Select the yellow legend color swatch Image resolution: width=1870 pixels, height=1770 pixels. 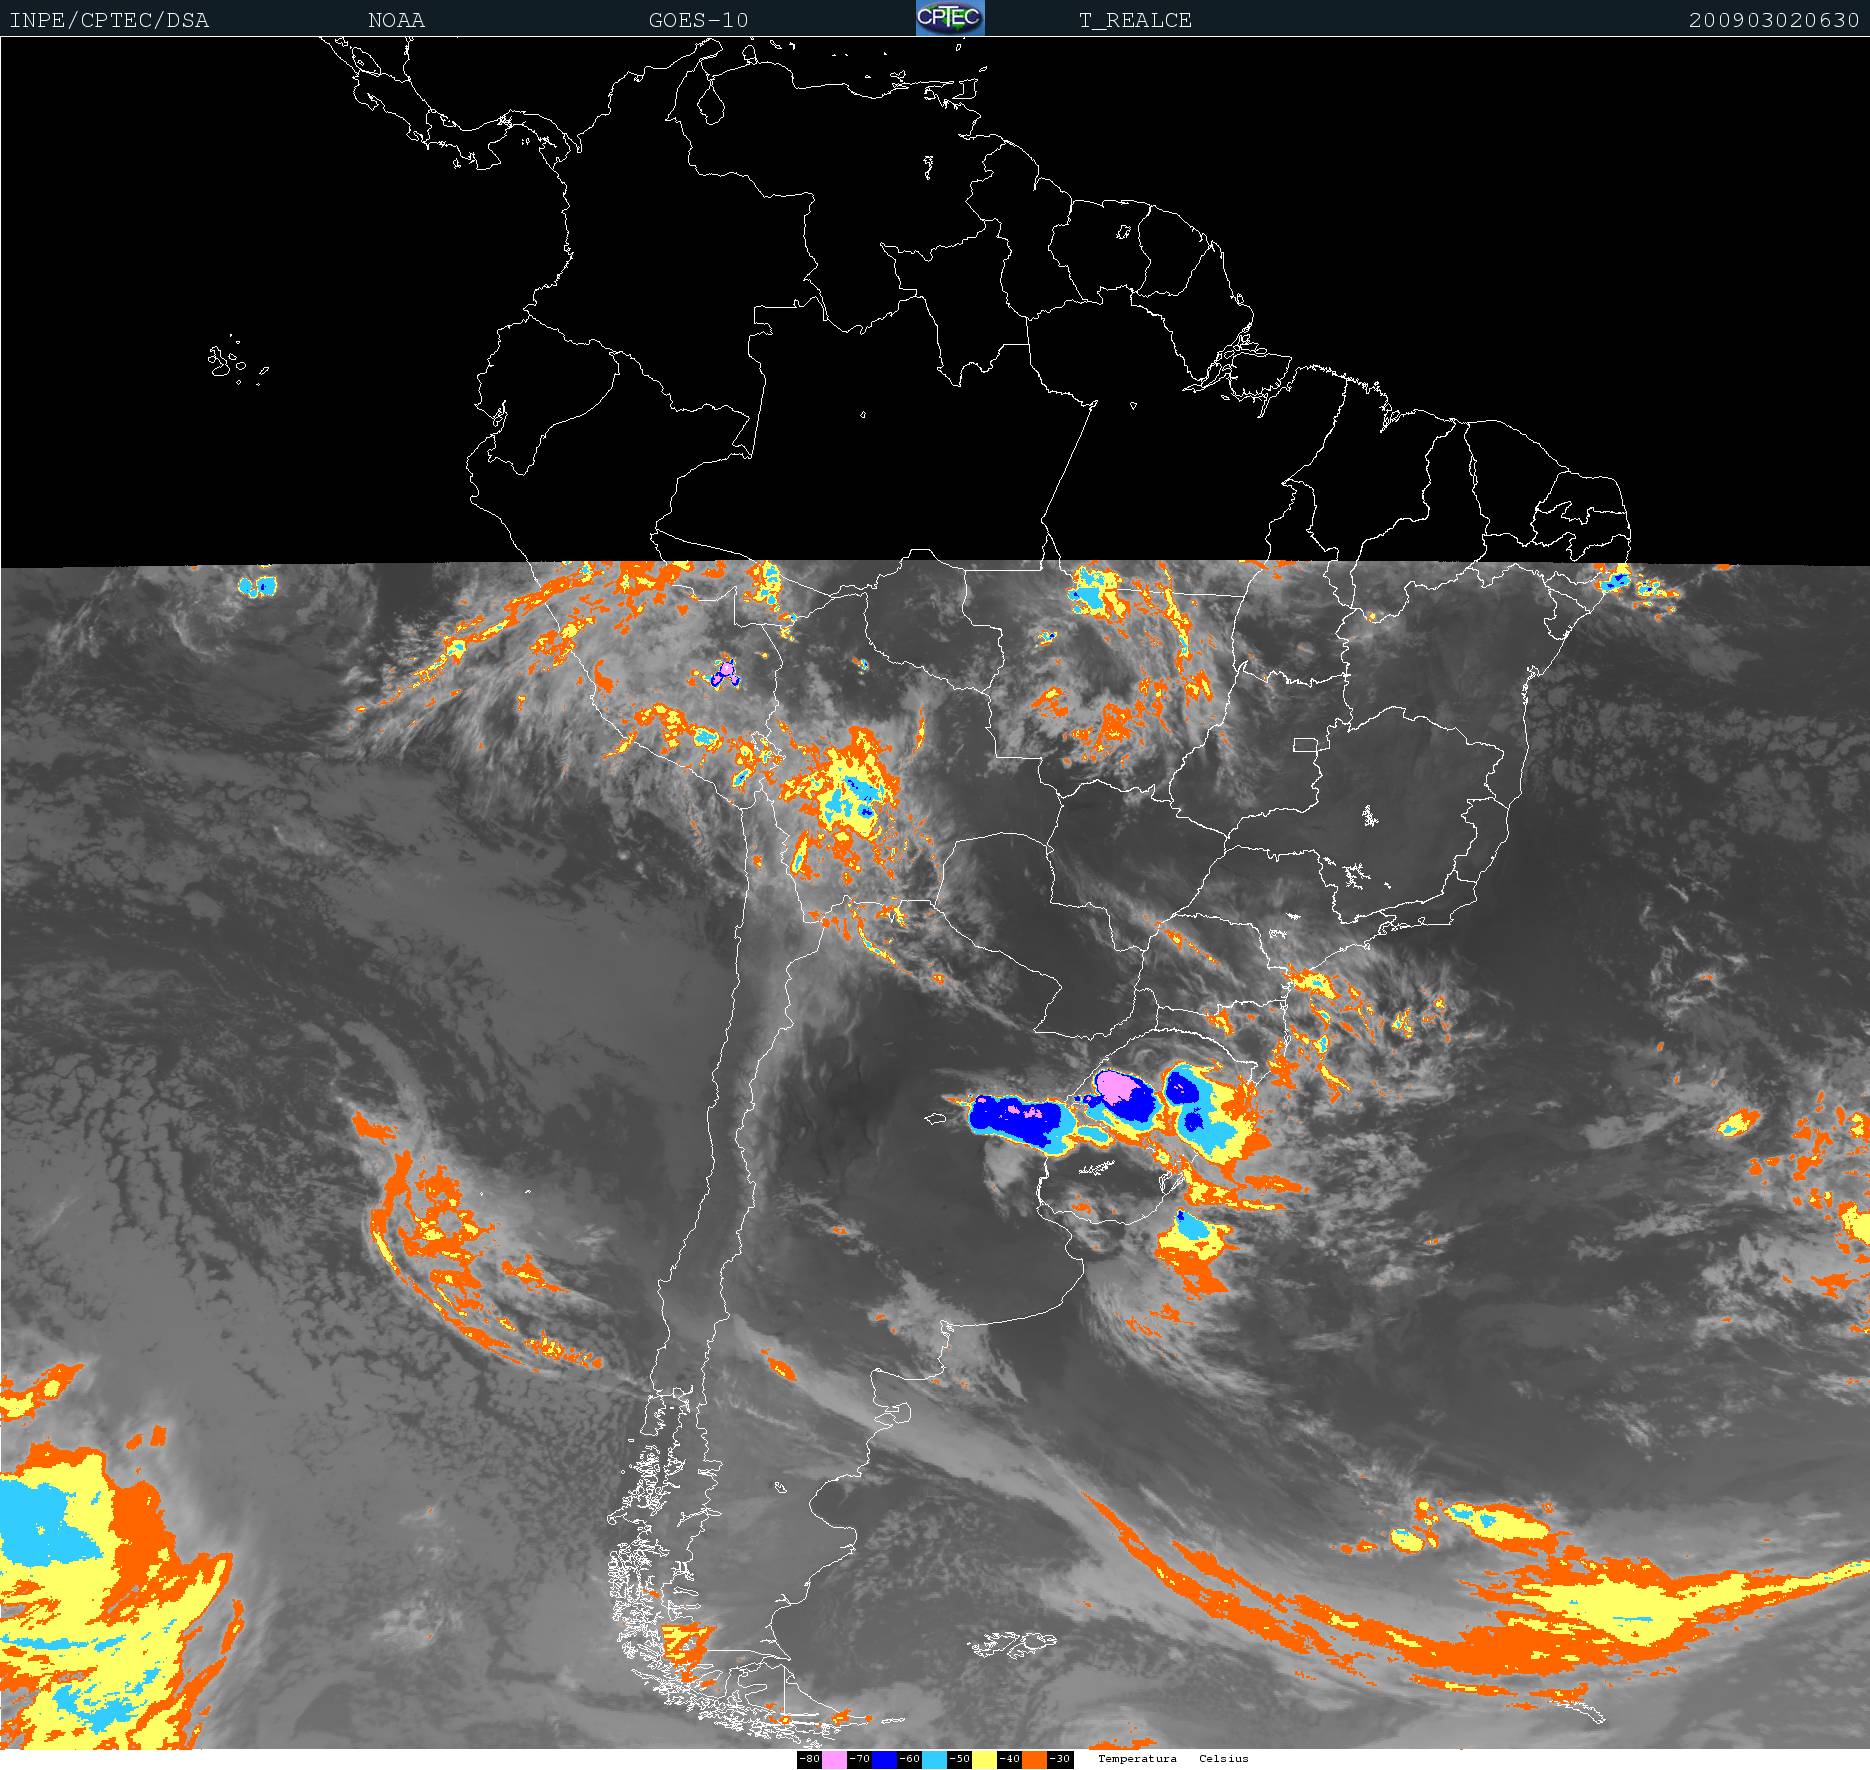pos(984,1759)
